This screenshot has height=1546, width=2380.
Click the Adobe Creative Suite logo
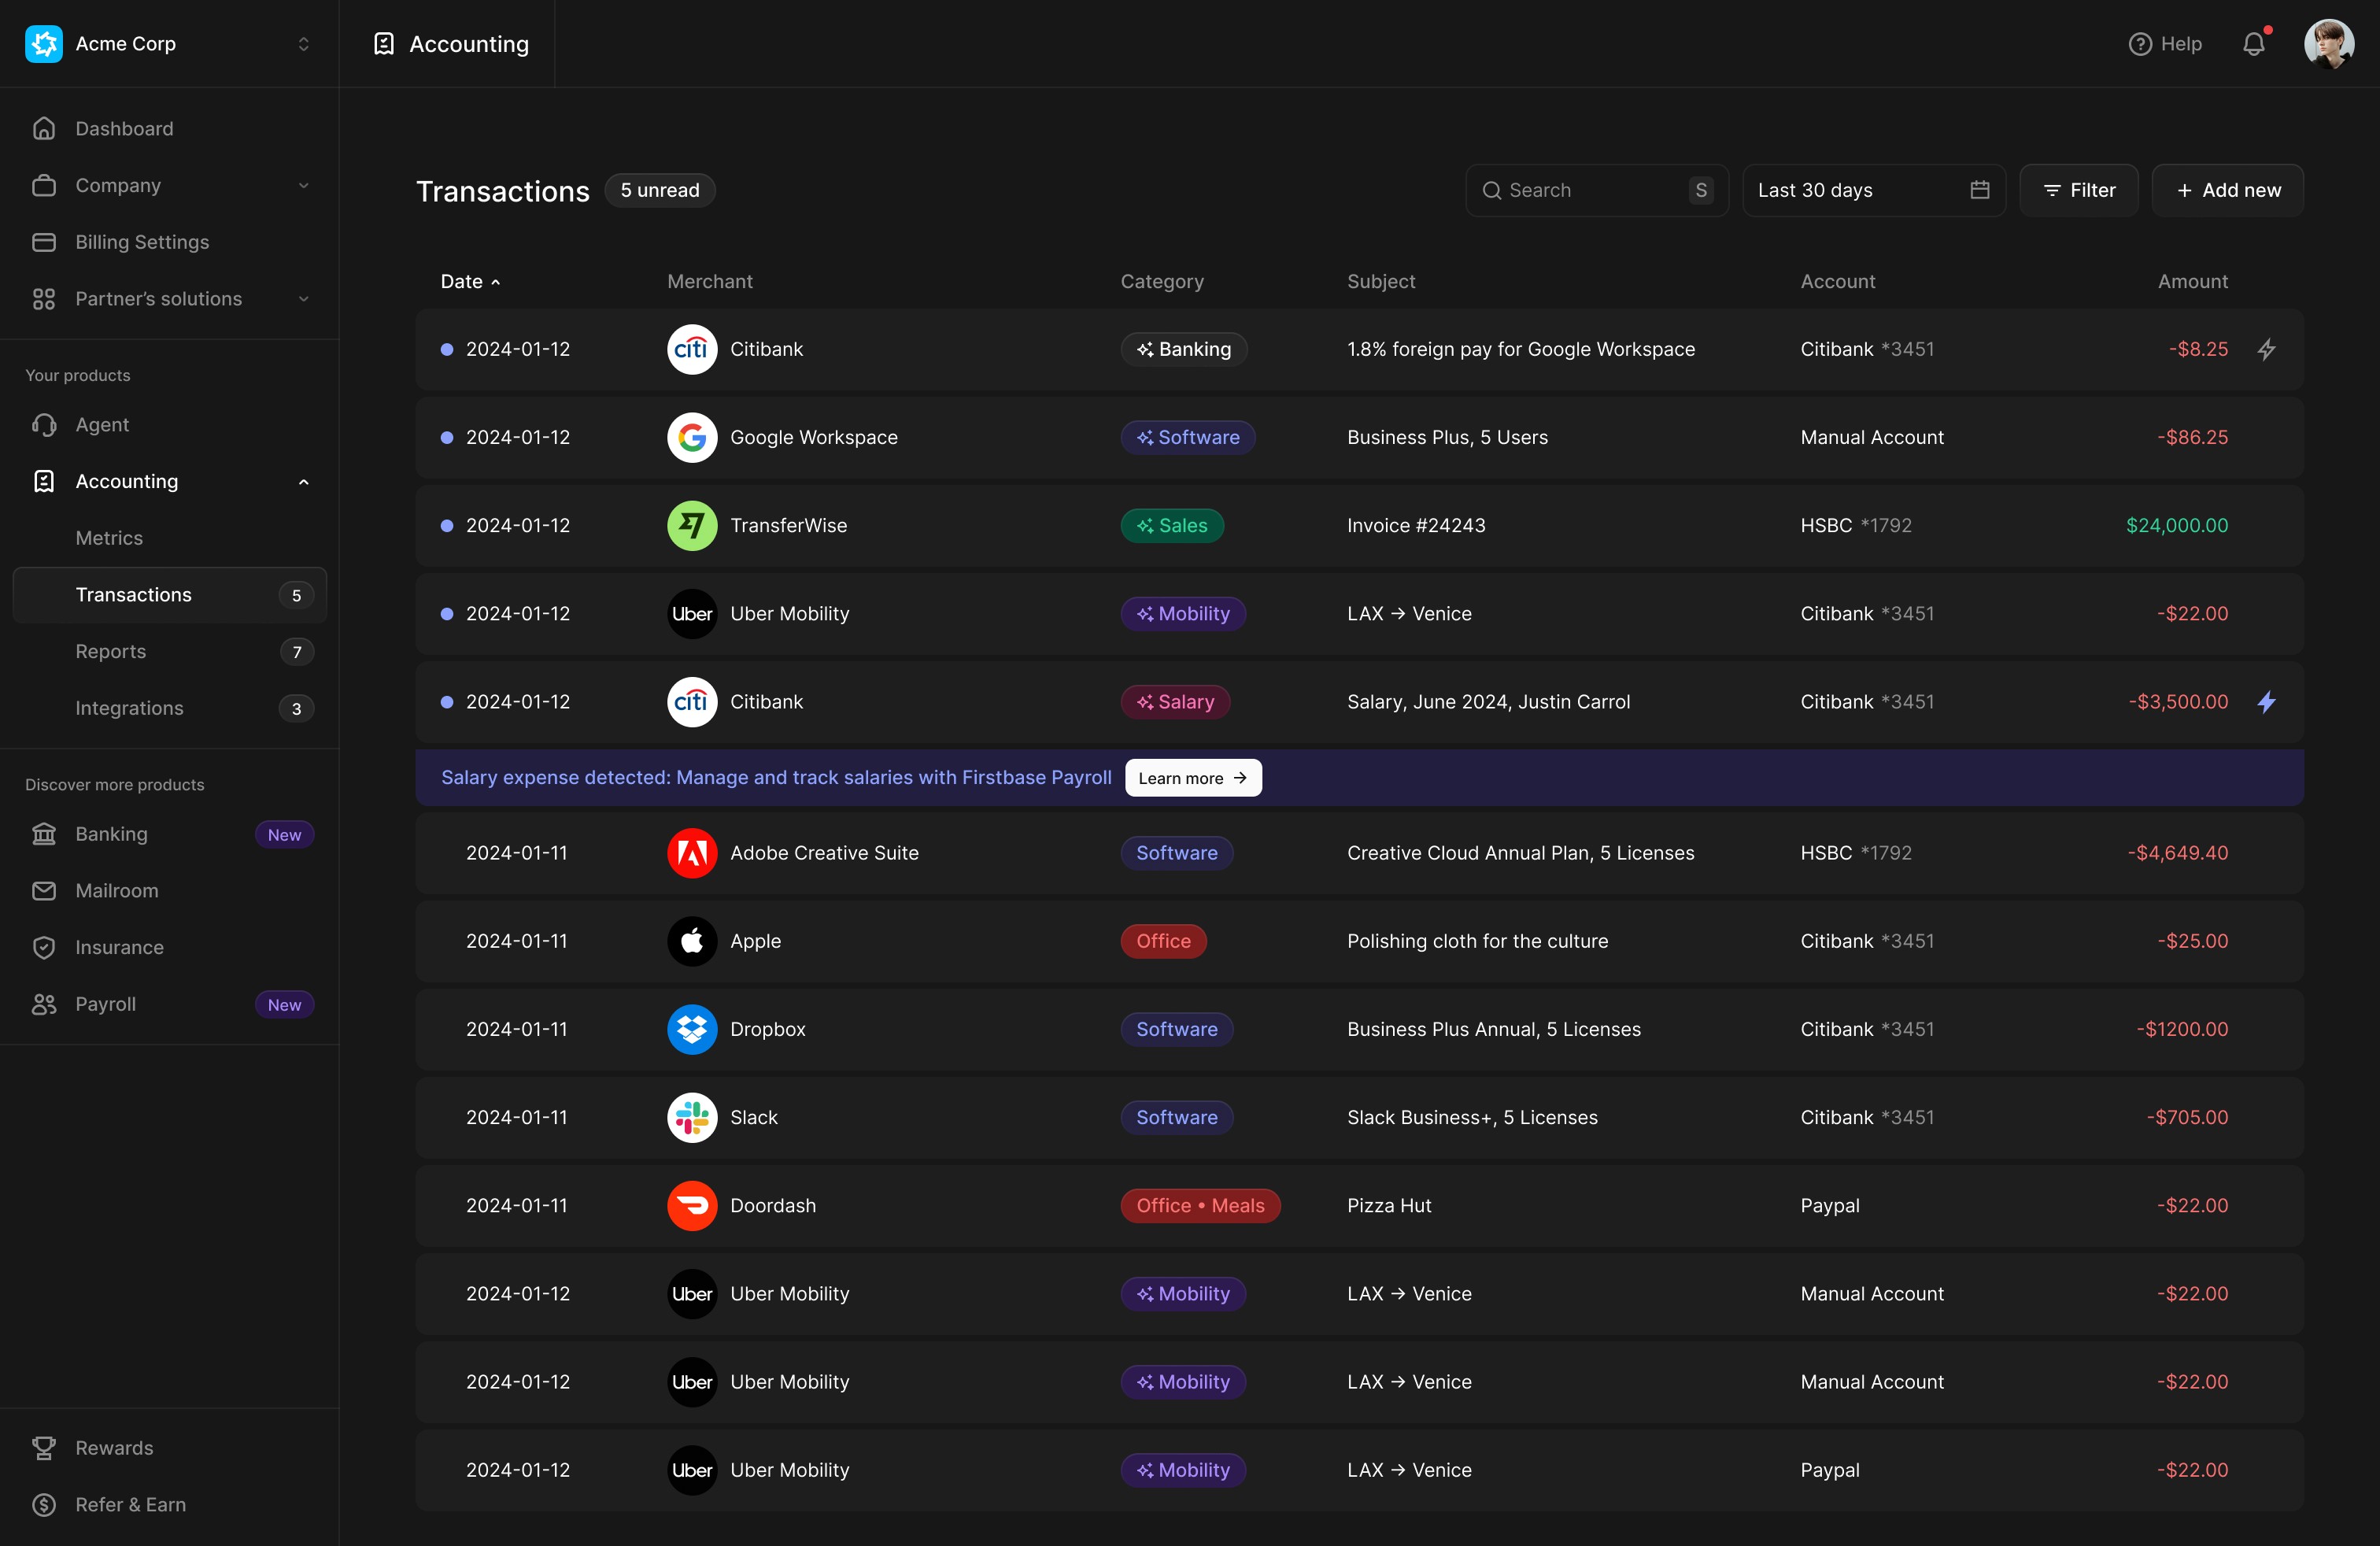(x=692, y=853)
